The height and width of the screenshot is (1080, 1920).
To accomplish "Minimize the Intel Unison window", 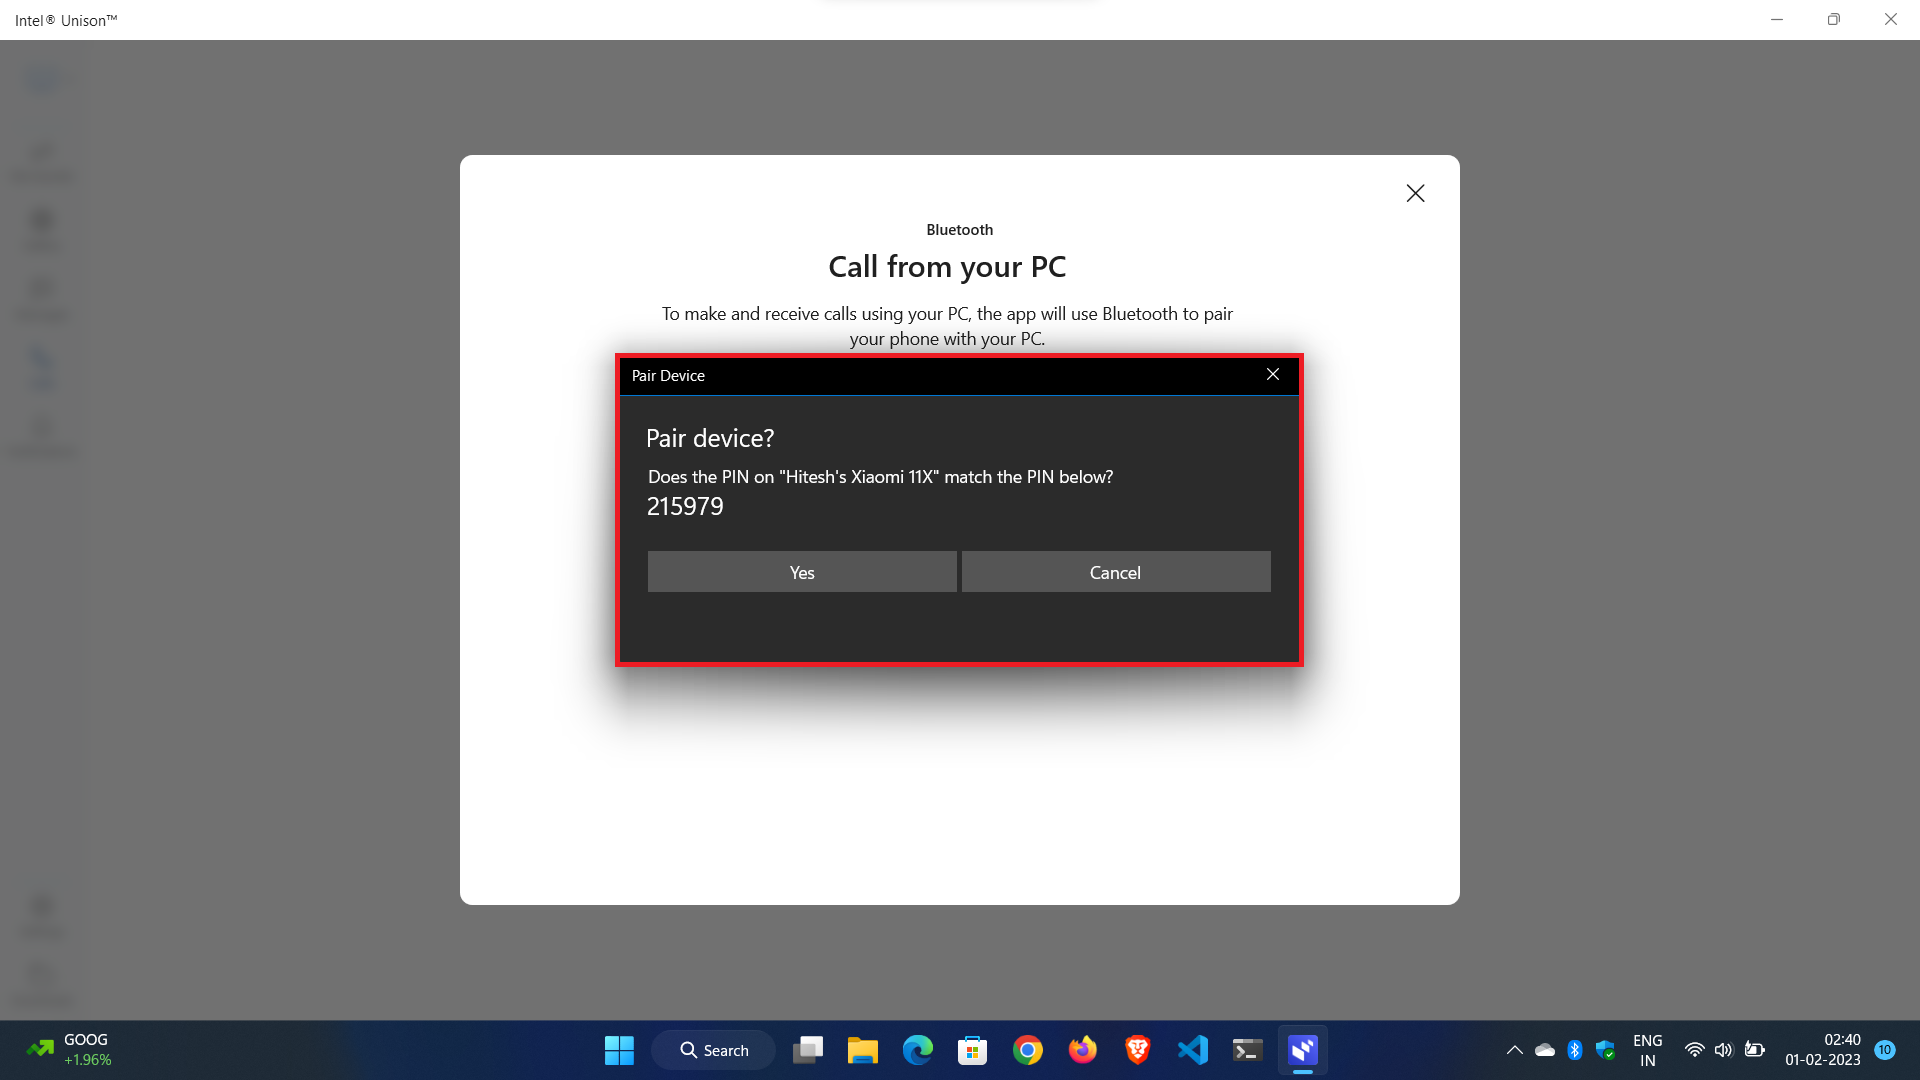I will coord(1777,19).
